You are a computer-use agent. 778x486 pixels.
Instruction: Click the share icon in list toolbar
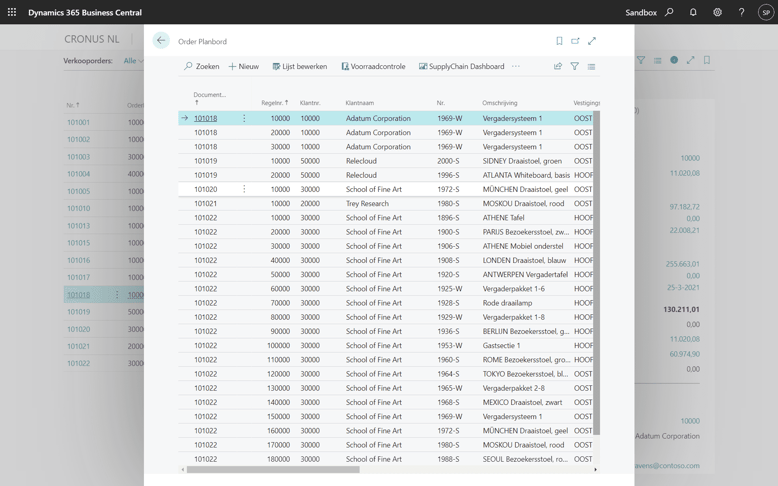coord(558,66)
